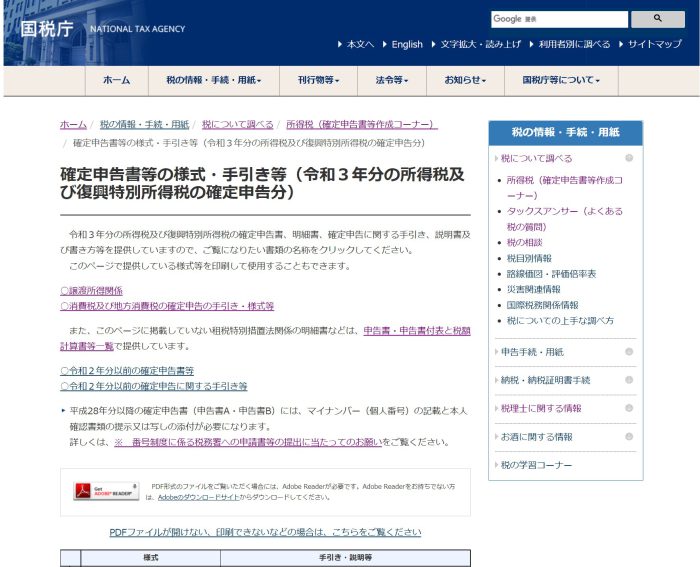The width and height of the screenshot is (700, 567).
Task: Open 税の学習コーナー sidebar item
Action: point(536,465)
